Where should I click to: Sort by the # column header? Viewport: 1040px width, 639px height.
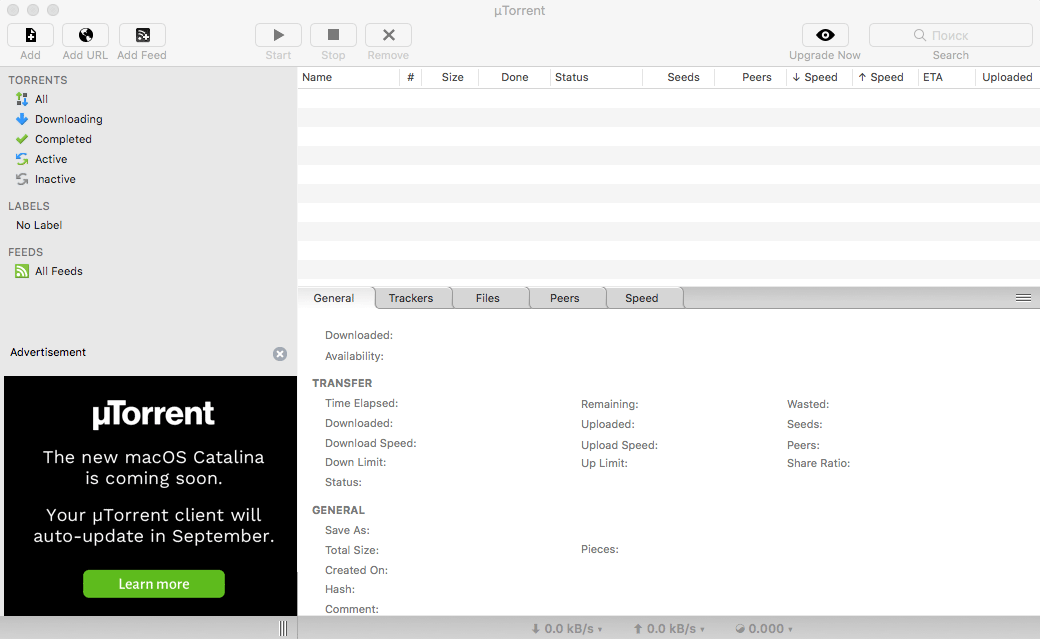click(411, 77)
